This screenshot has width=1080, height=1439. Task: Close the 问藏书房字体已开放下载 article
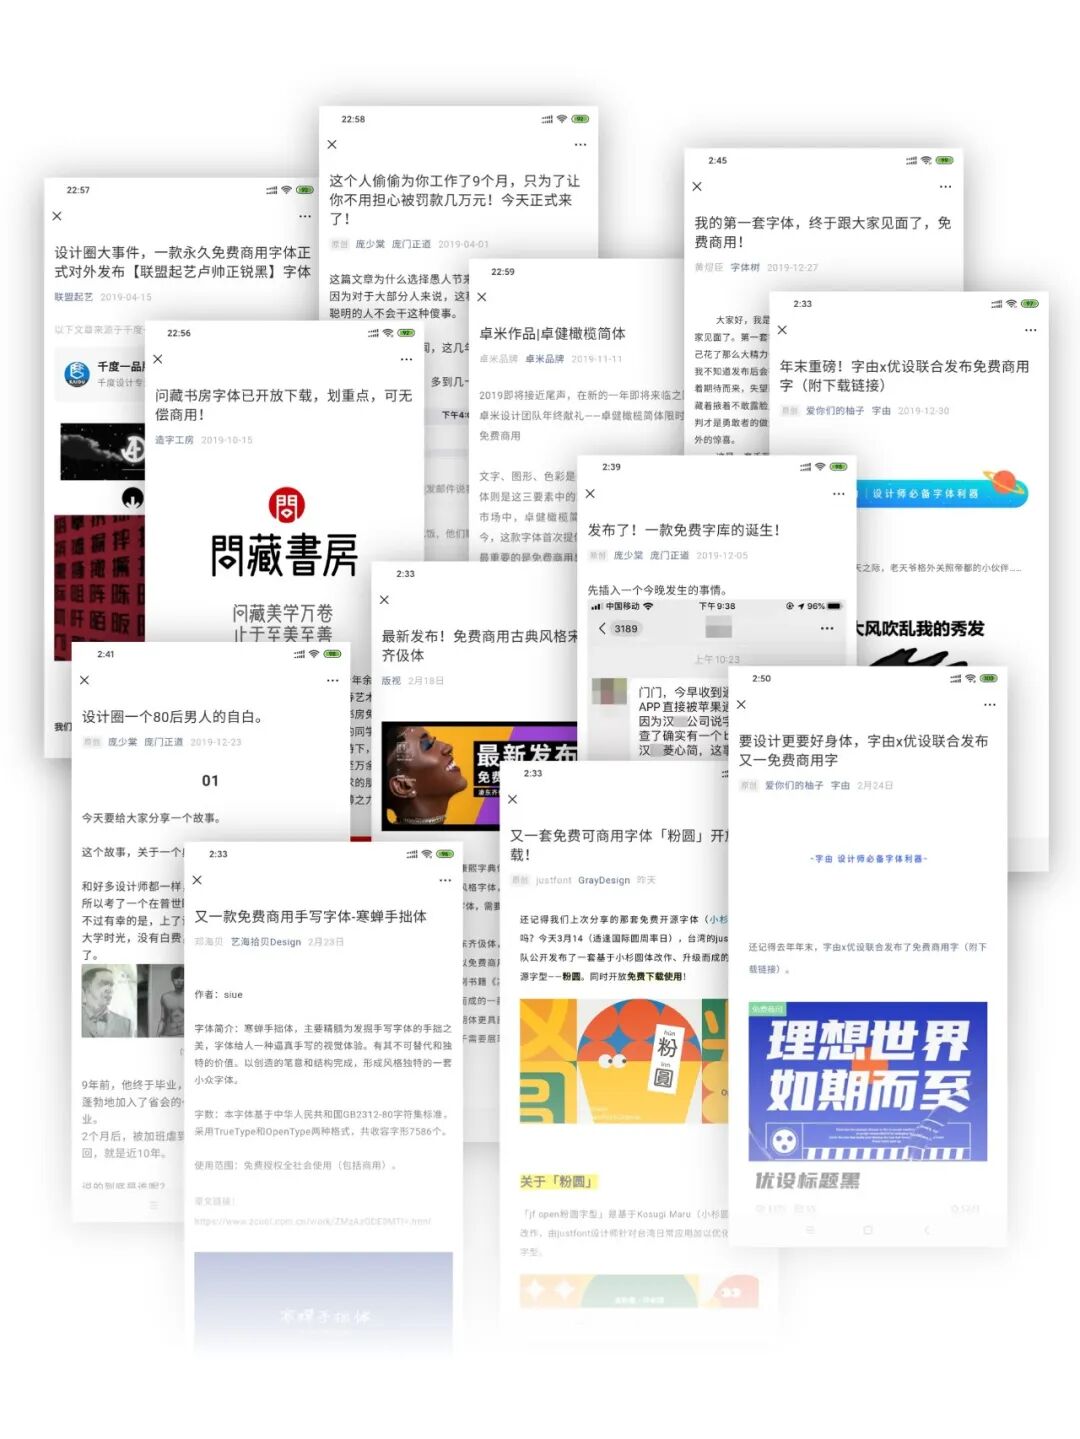click(158, 359)
